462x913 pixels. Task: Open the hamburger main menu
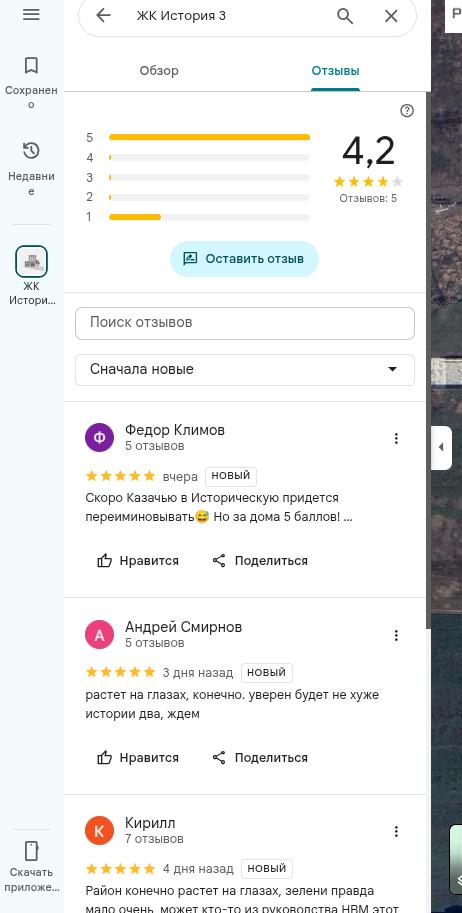31,15
